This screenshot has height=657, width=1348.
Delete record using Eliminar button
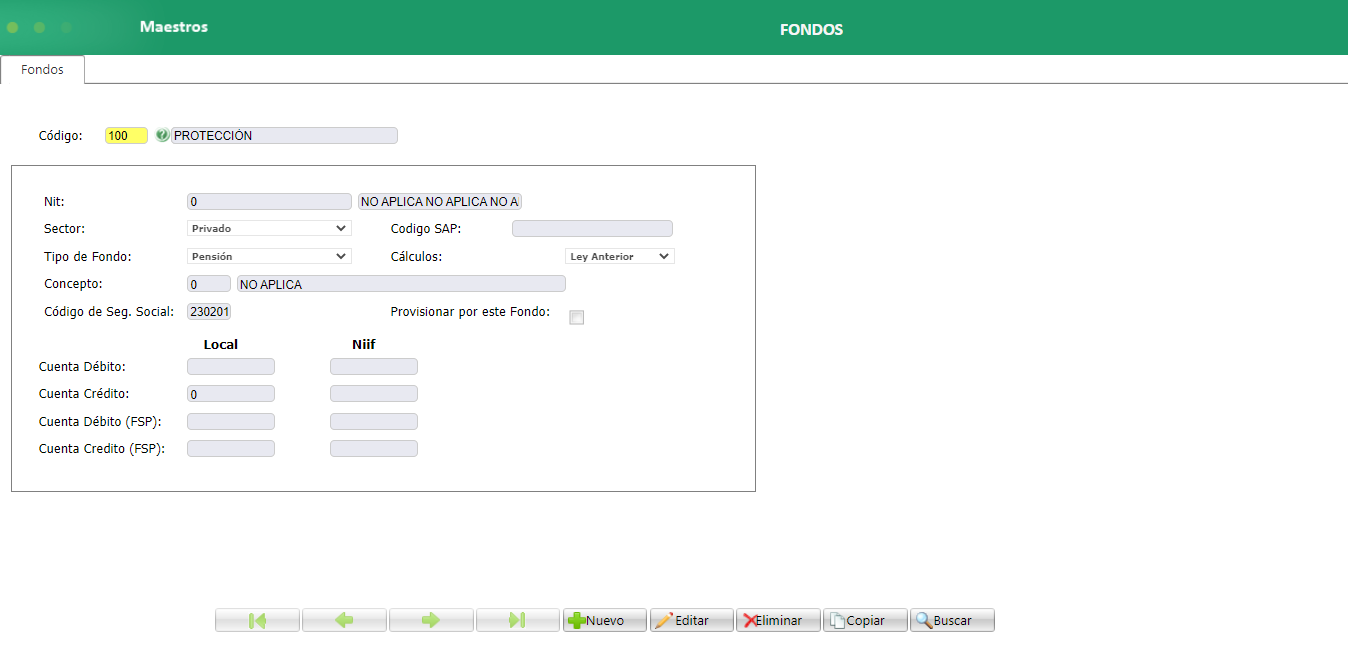pos(778,620)
